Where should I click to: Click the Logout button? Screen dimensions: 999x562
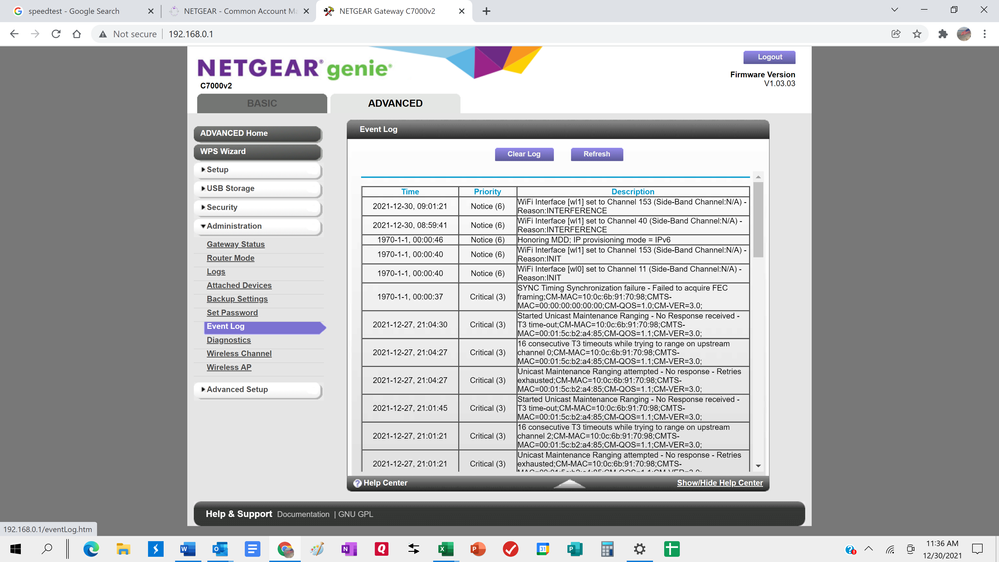coord(769,57)
